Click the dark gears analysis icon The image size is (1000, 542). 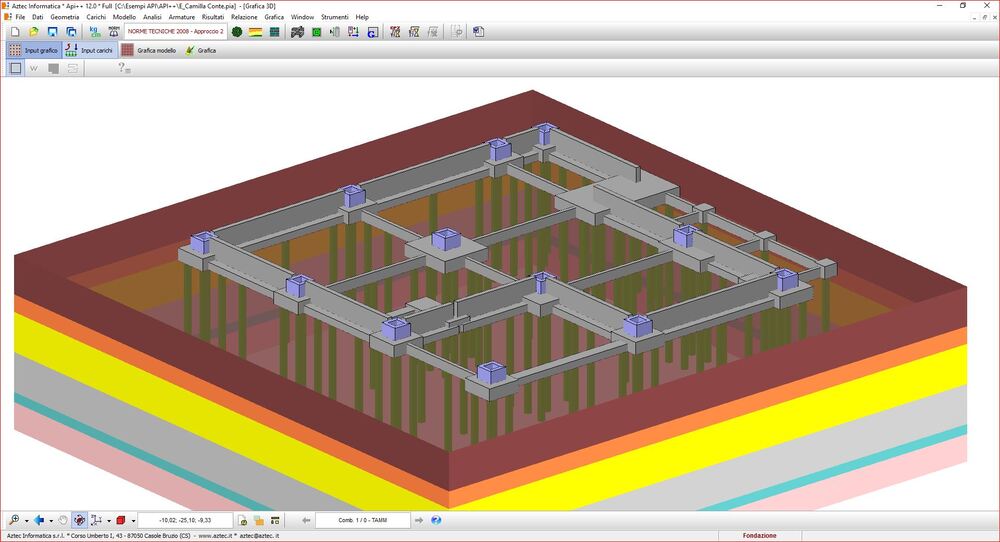pos(297,31)
